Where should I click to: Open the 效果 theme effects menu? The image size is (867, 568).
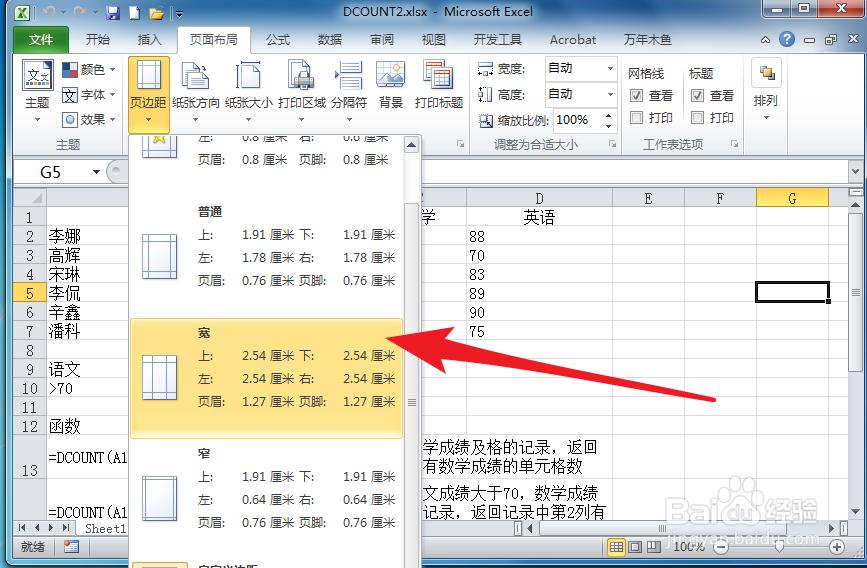pos(88,119)
